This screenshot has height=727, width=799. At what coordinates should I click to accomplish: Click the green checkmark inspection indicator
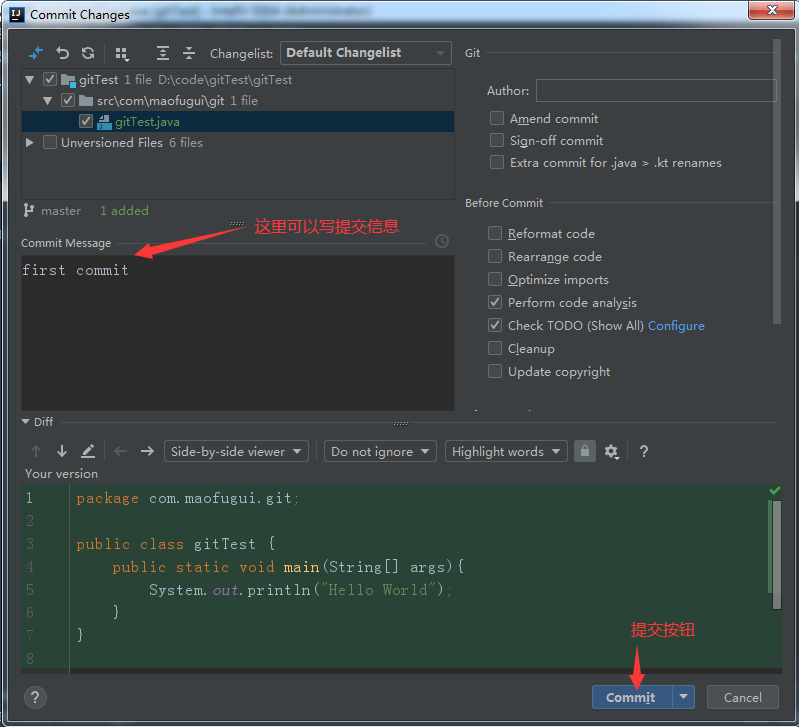tap(775, 491)
